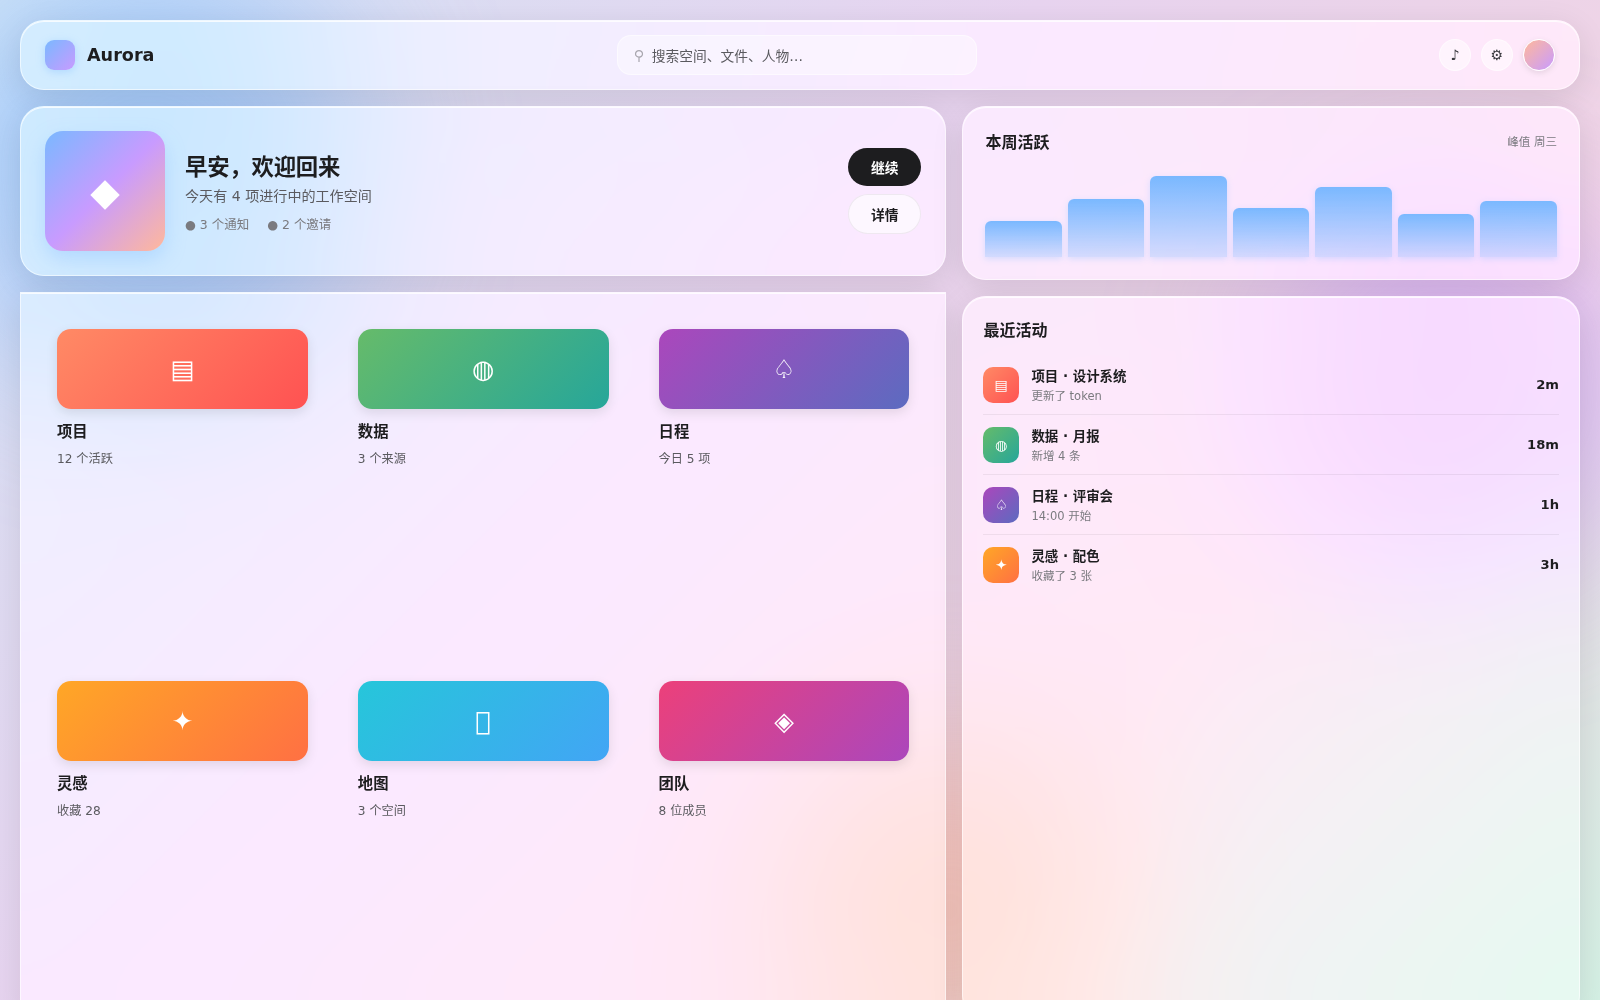The image size is (1600, 1000).
Task: Click the search magnifier icon
Action: tap(639, 56)
